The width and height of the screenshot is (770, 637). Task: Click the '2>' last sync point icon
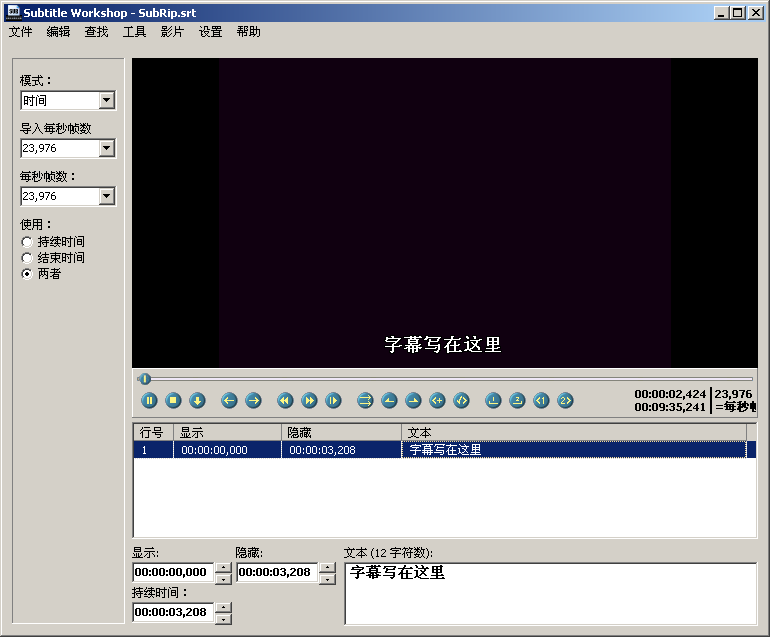click(x=565, y=401)
